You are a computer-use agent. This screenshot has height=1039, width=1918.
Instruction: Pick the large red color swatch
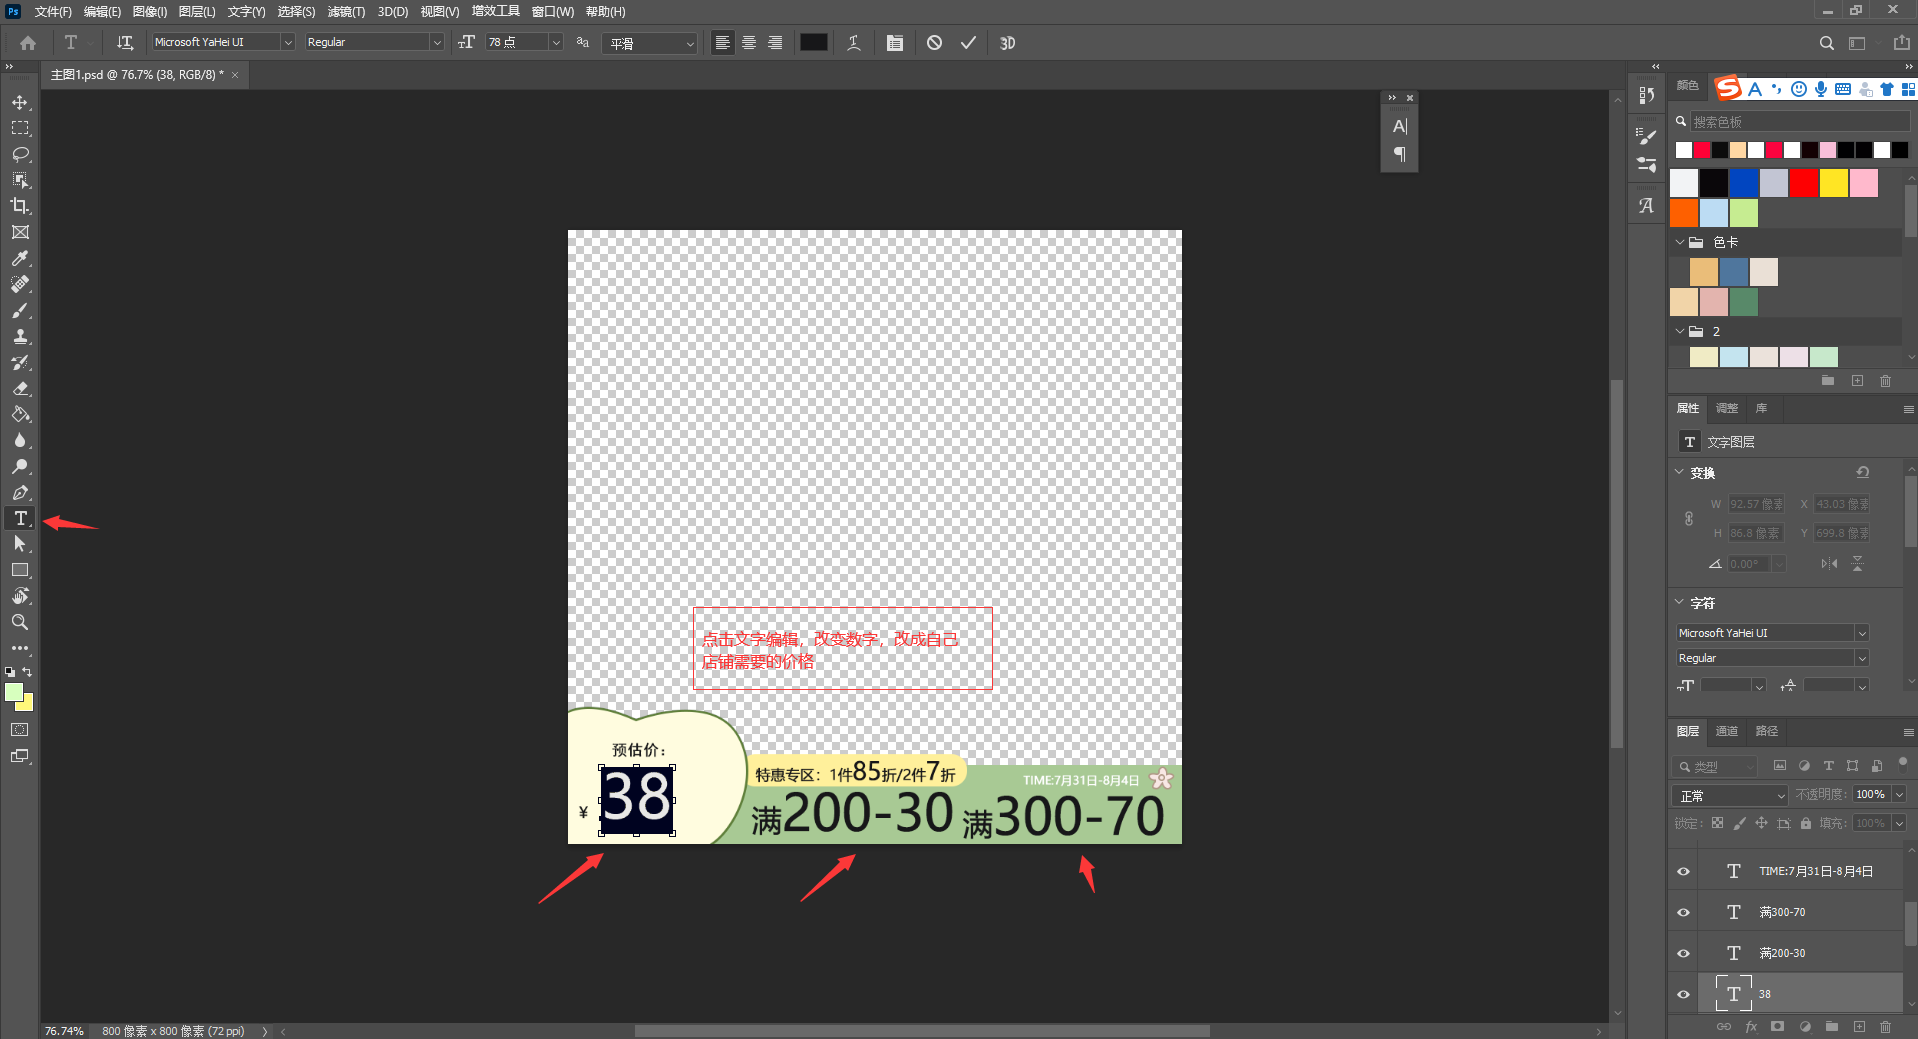1803,183
